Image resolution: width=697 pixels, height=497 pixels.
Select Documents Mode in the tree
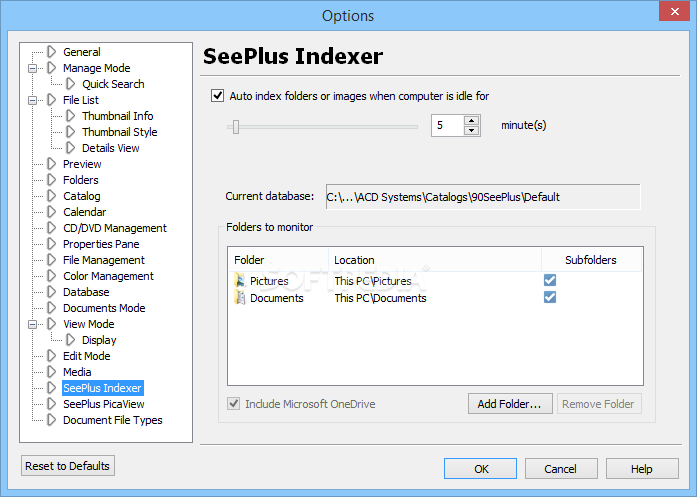104,308
